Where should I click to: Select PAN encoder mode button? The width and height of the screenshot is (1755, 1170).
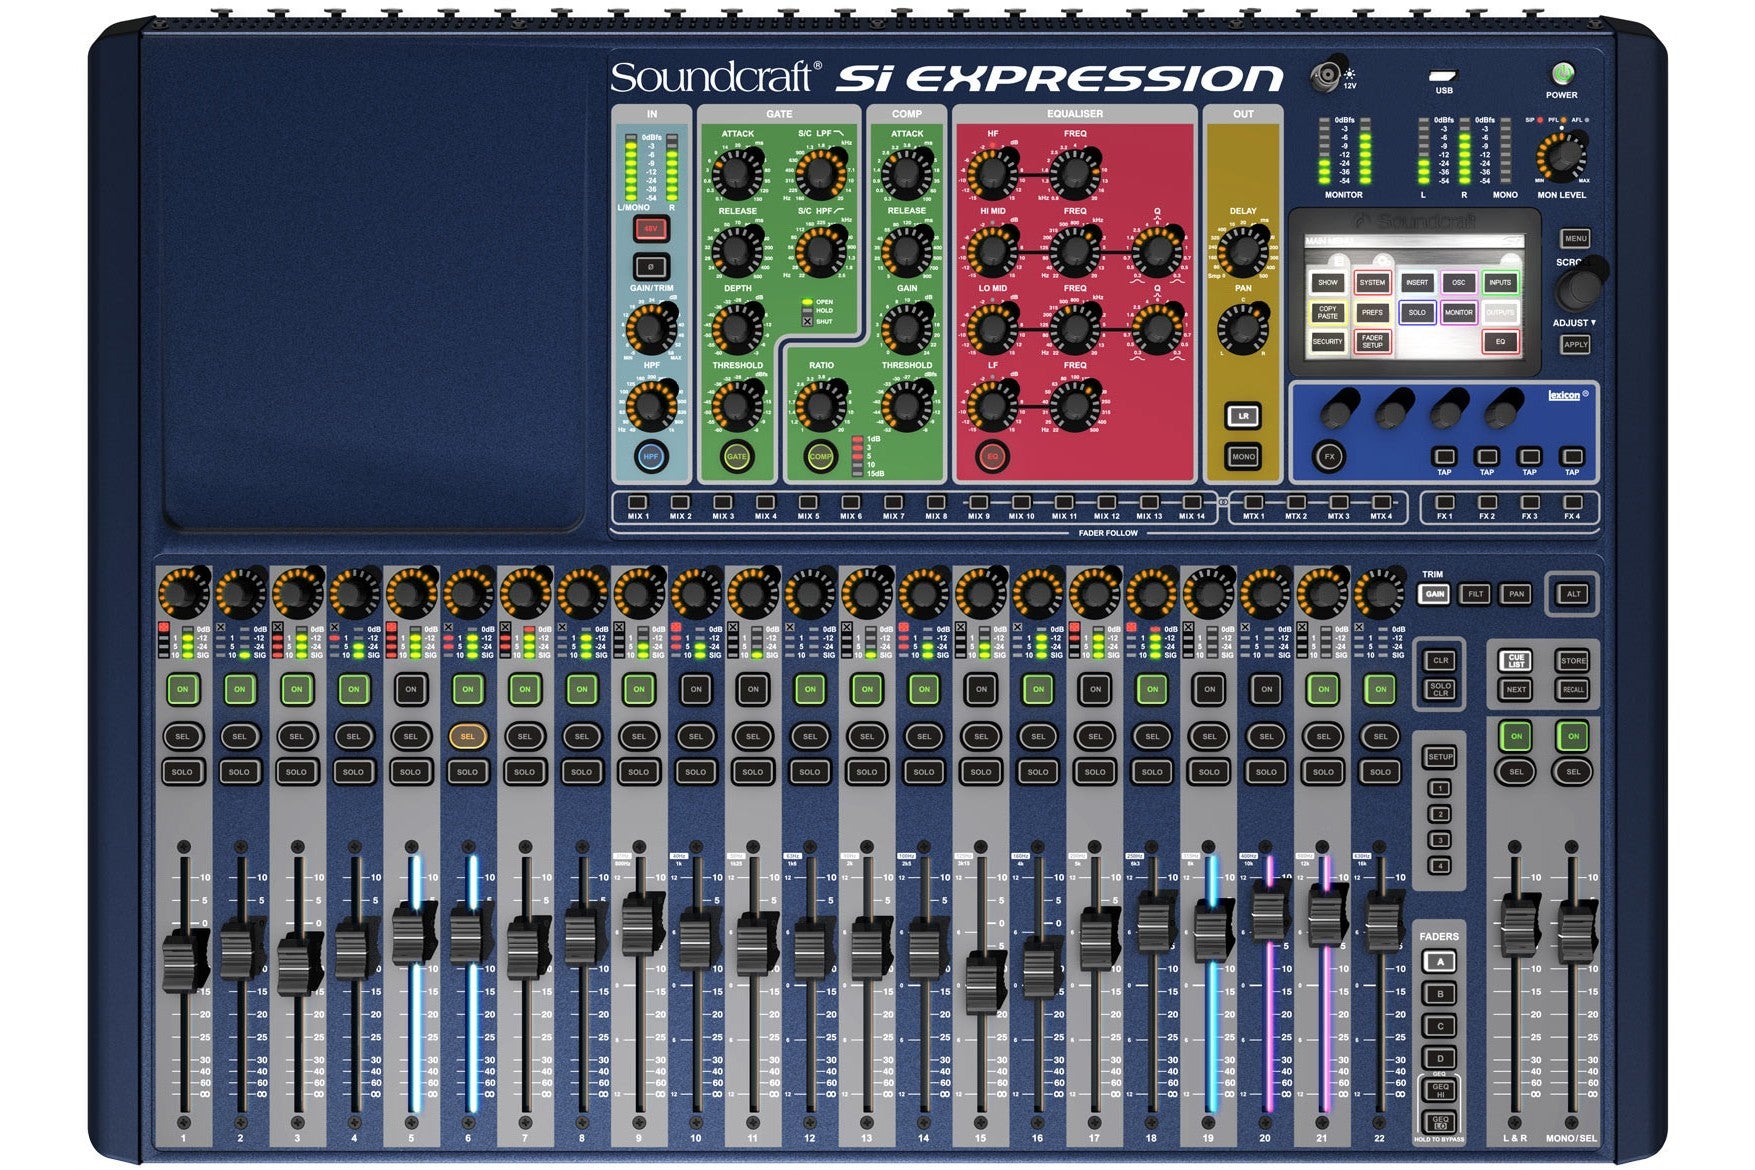(x=1516, y=594)
